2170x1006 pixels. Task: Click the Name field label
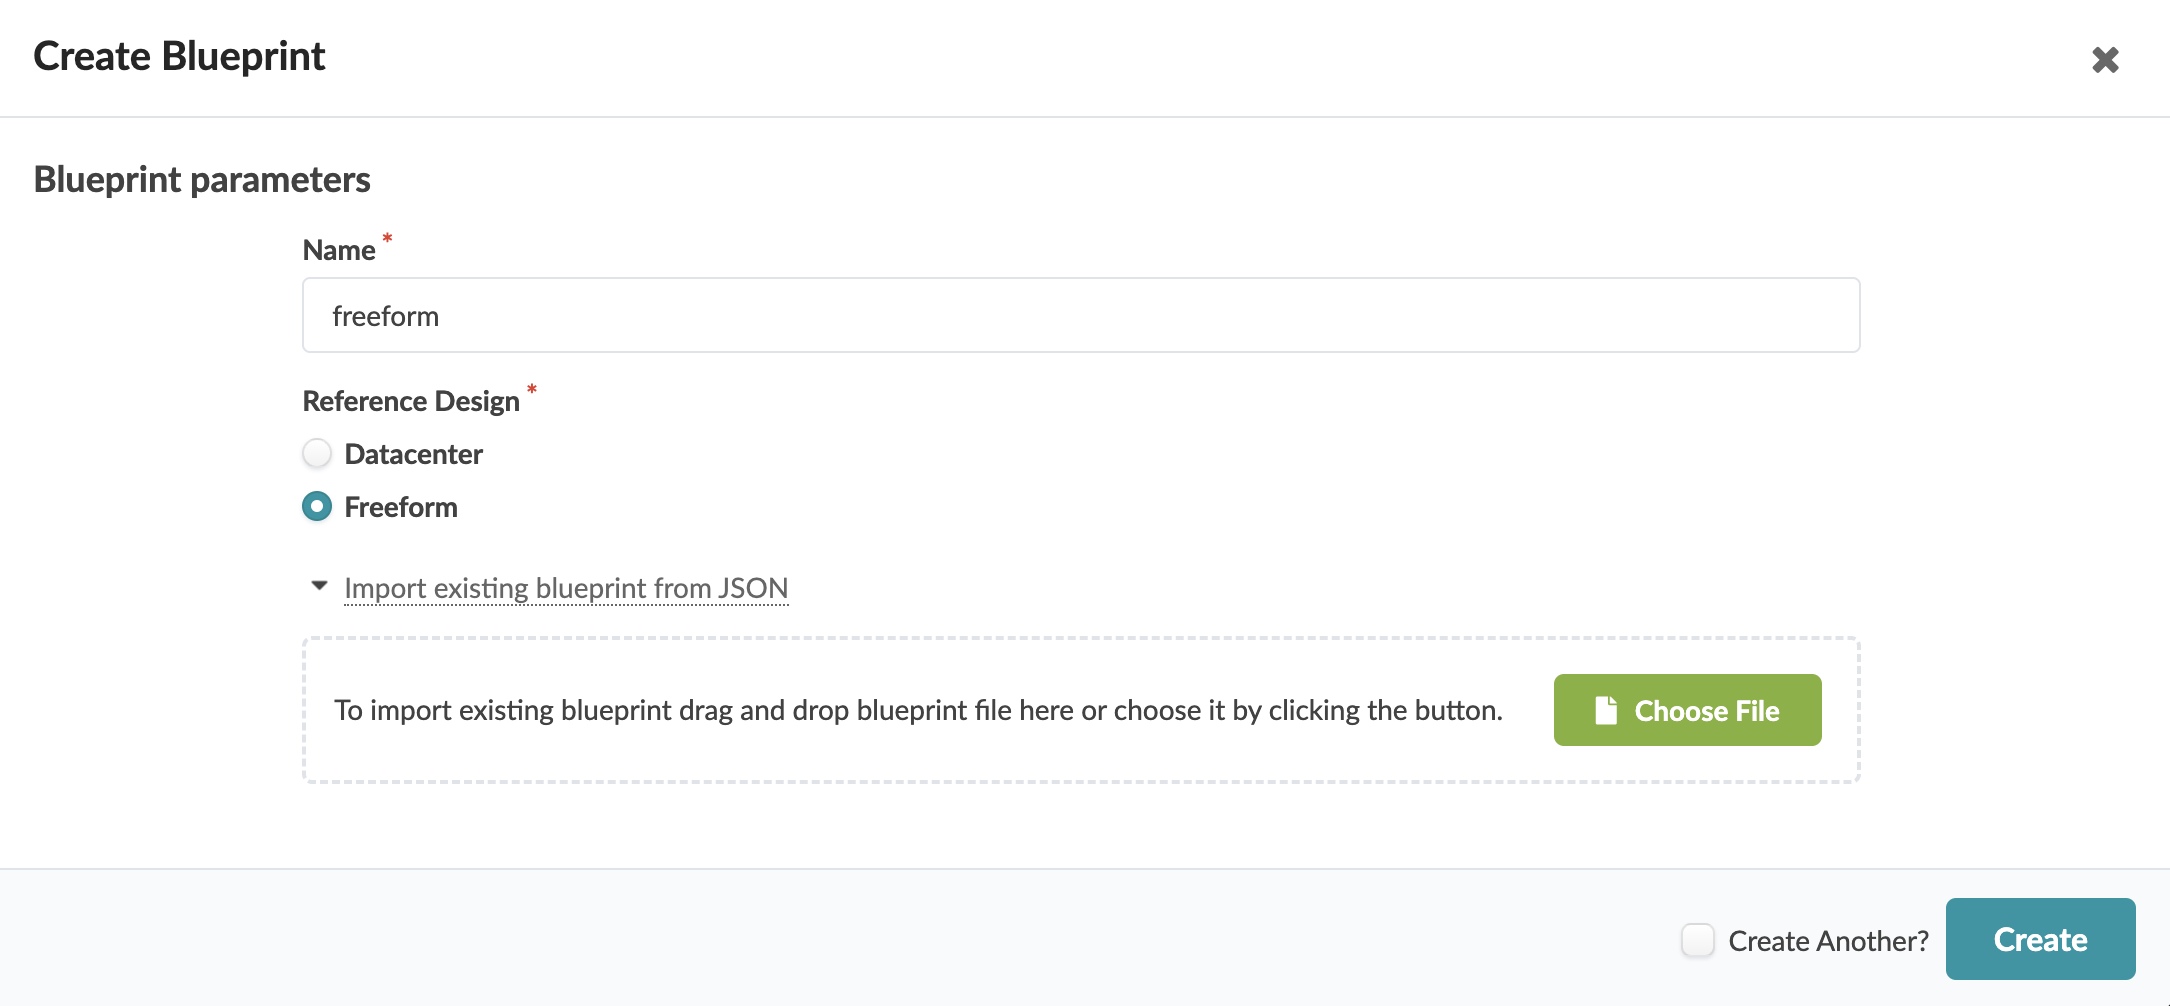pyautogui.click(x=339, y=250)
